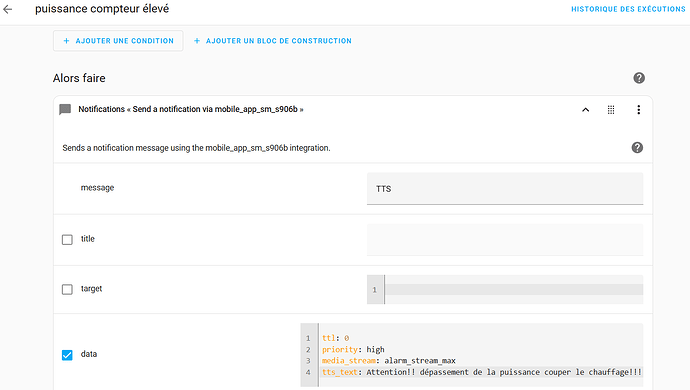Image resolution: width=690 pixels, height=390 pixels.
Task: Edit the message field containing TTS
Action: pos(505,189)
